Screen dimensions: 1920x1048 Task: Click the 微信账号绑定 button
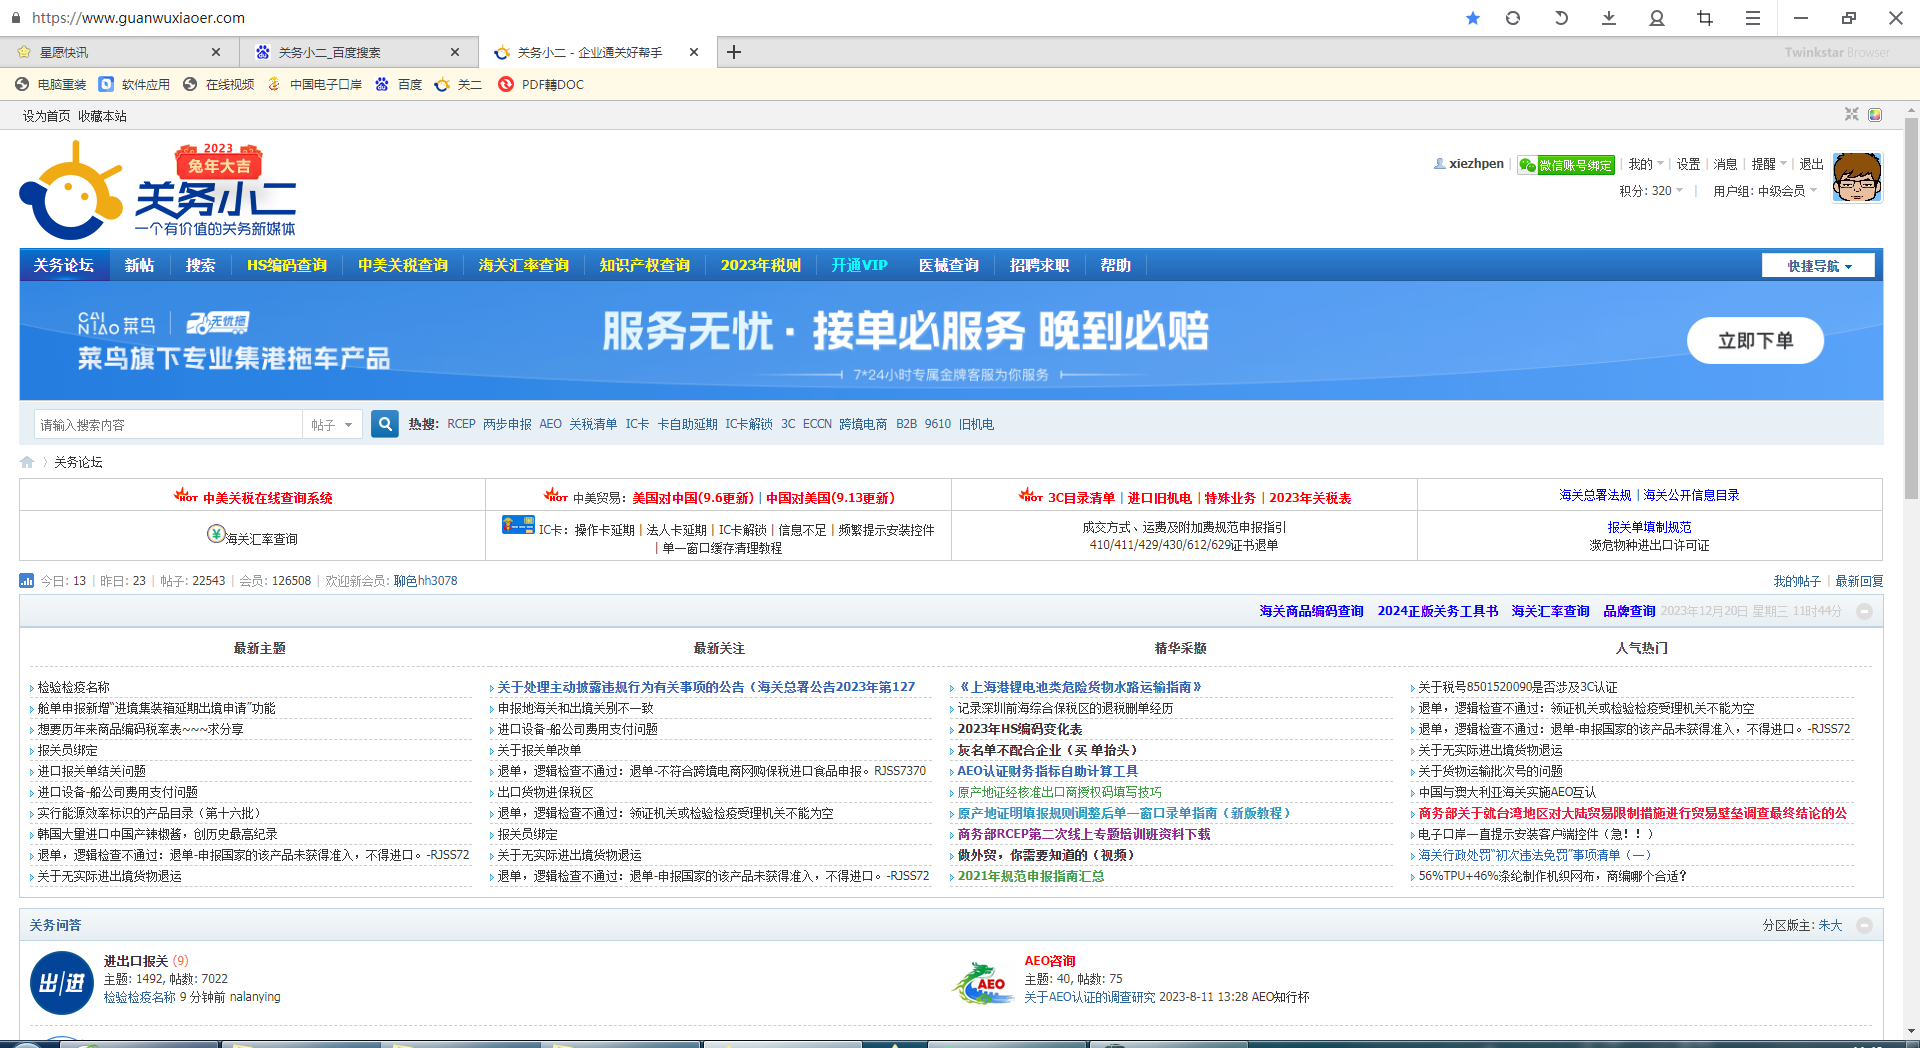pos(1566,165)
